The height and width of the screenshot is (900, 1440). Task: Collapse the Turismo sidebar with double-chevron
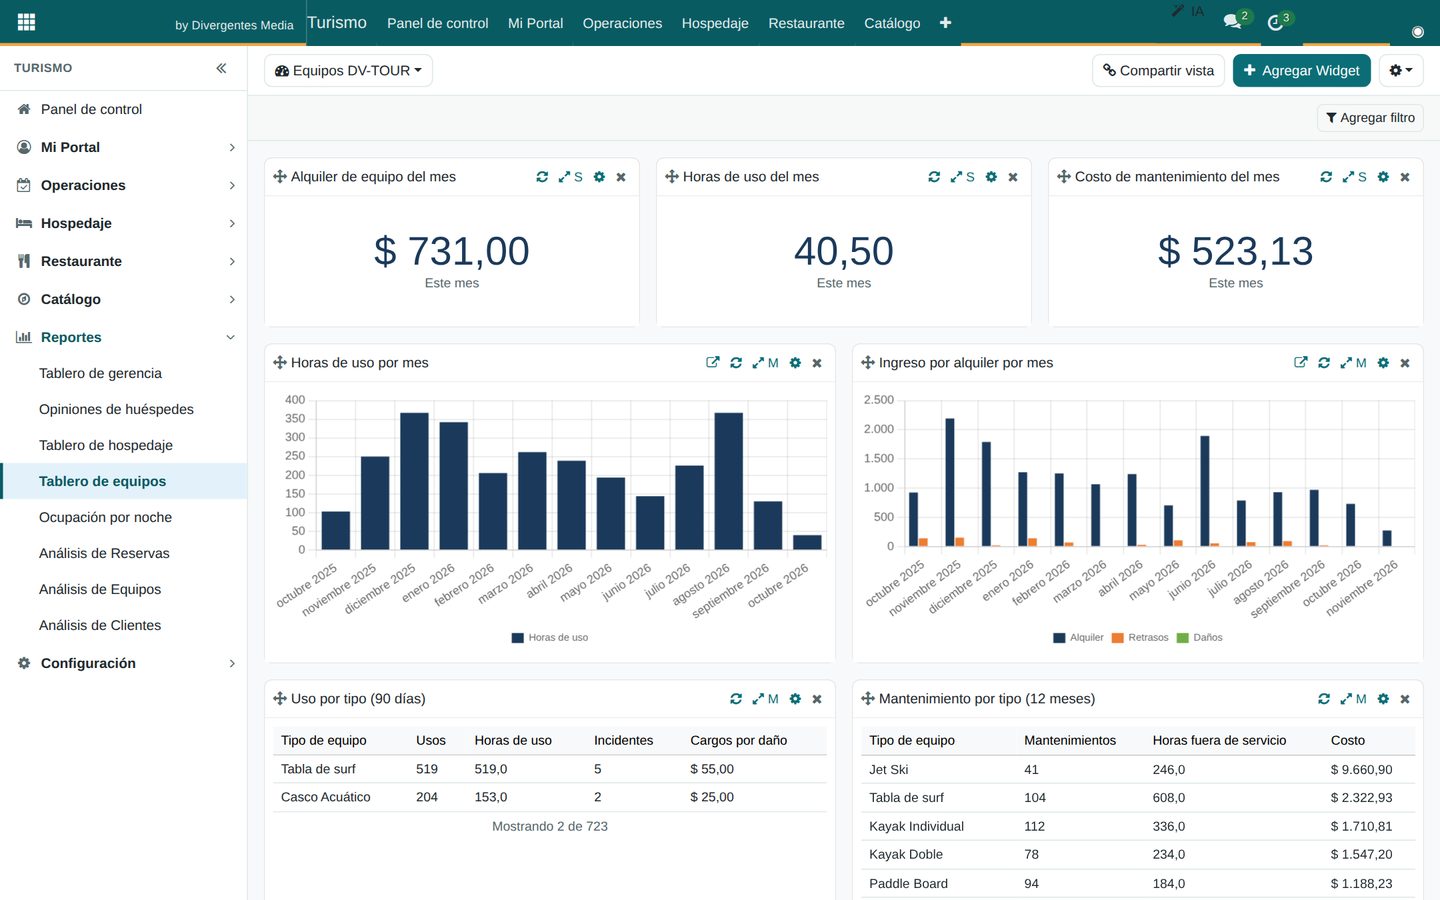[221, 68]
